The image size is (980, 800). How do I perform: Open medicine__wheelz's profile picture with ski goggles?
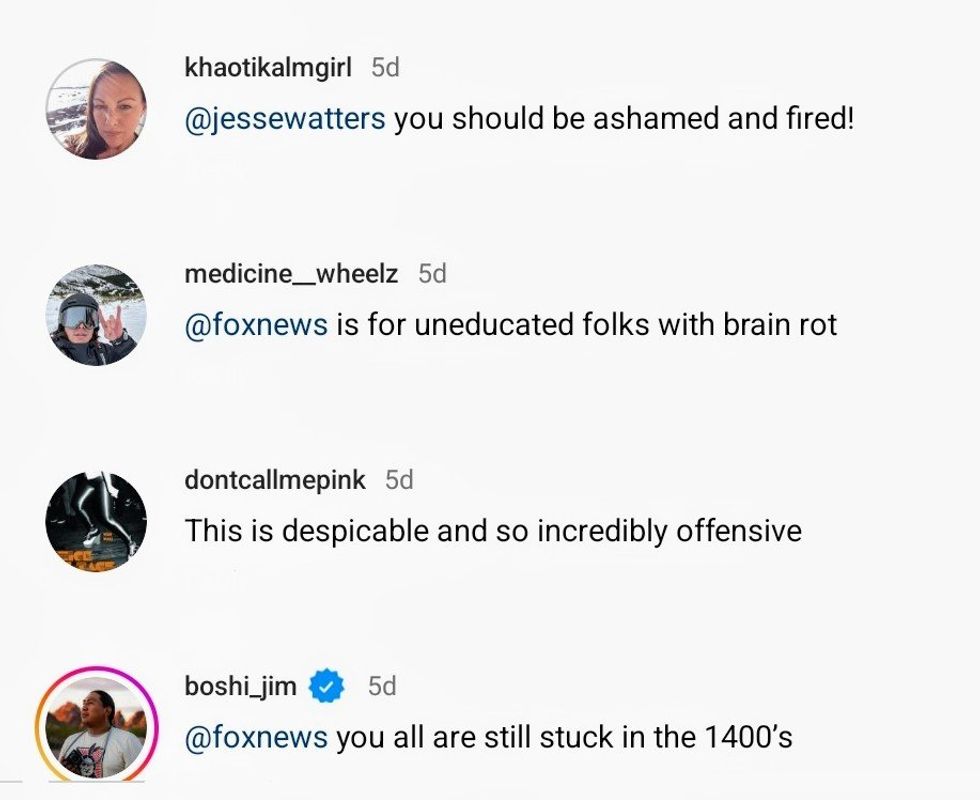[x=96, y=315]
